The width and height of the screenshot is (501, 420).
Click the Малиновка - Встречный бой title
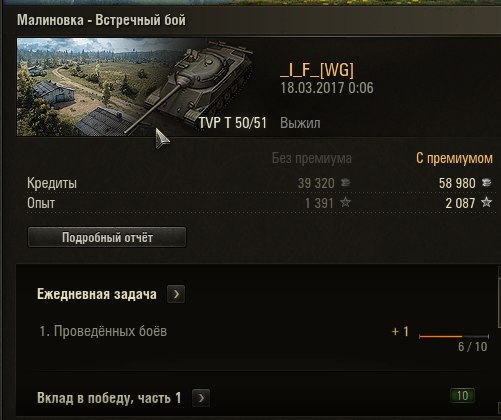tap(101, 20)
